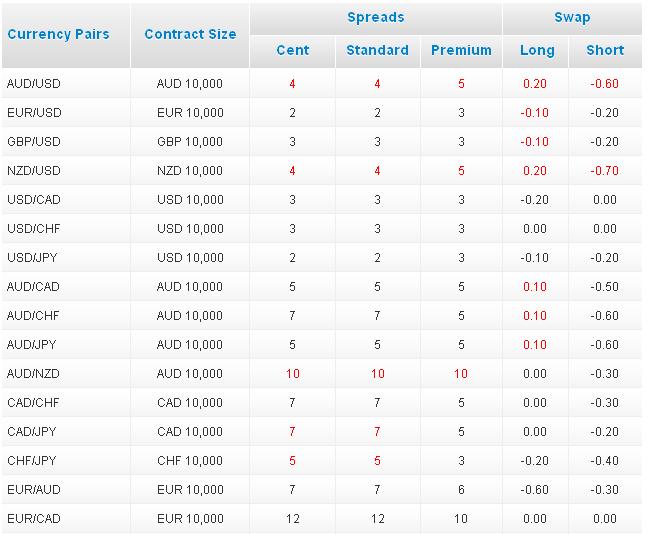Click the CHF/JPY Premium spread value 3

coord(461,461)
